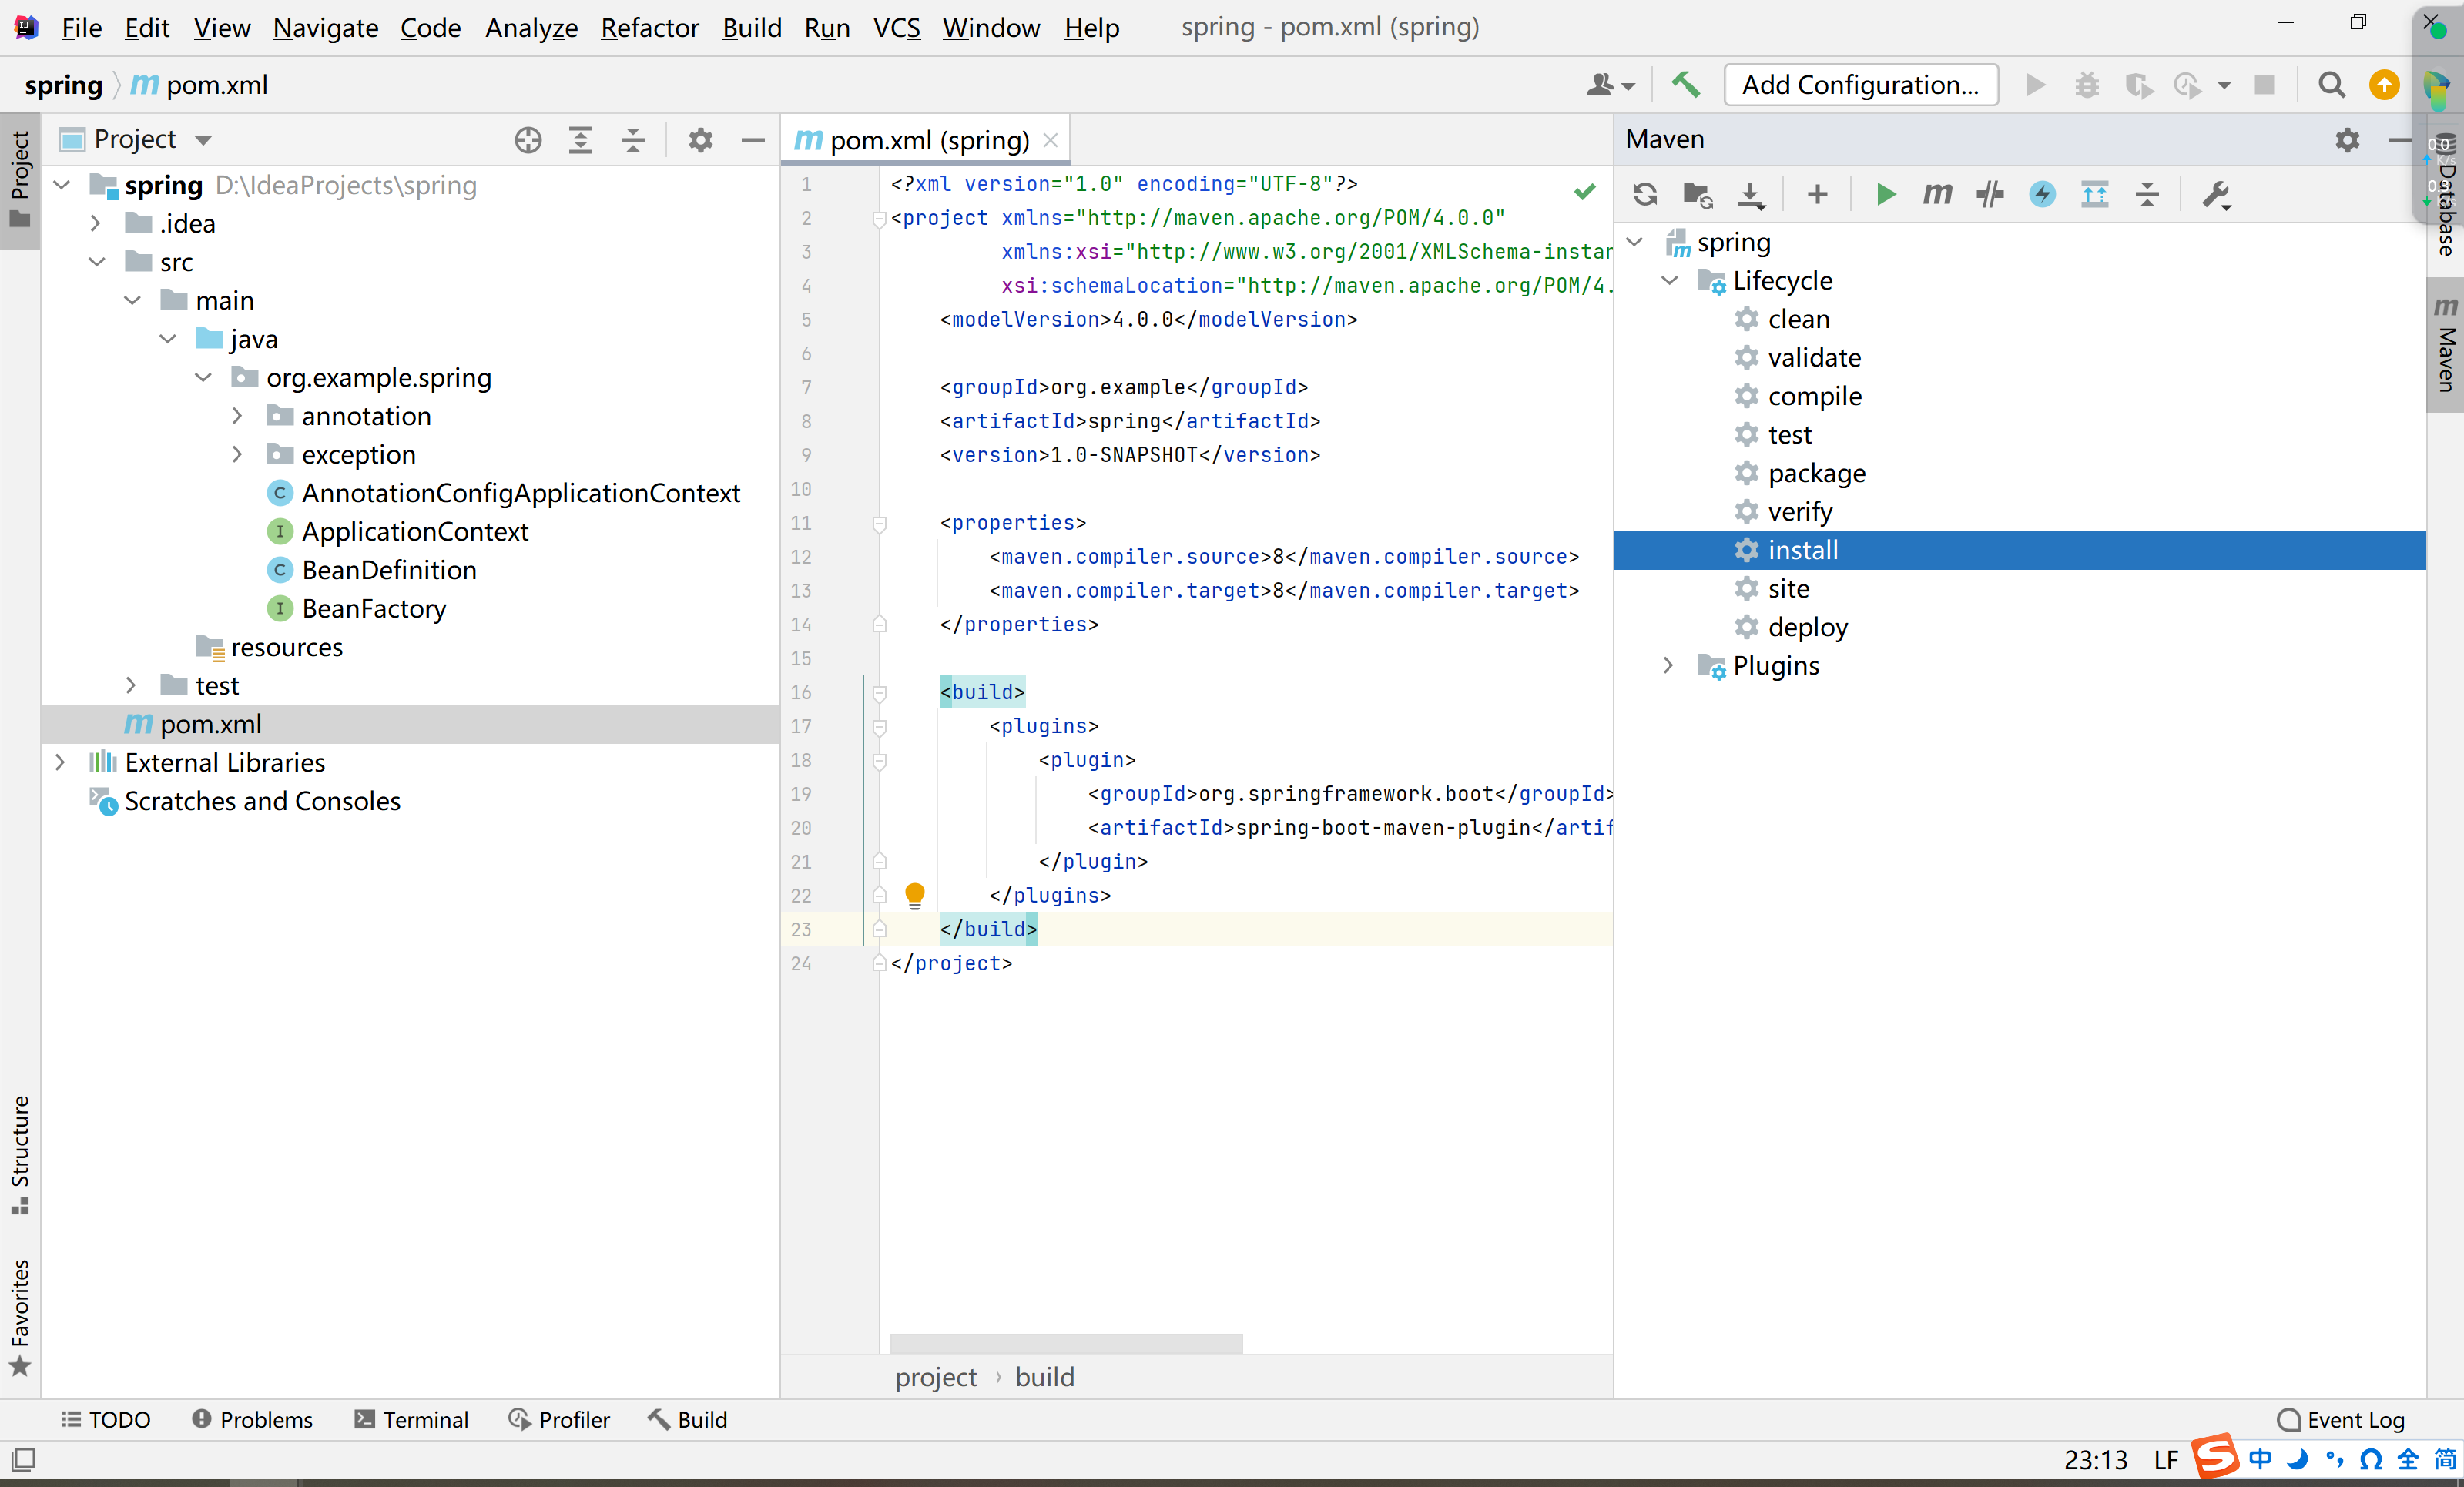Open the Project view dropdown
This screenshot has height=1487, width=2464.
coord(203,140)
